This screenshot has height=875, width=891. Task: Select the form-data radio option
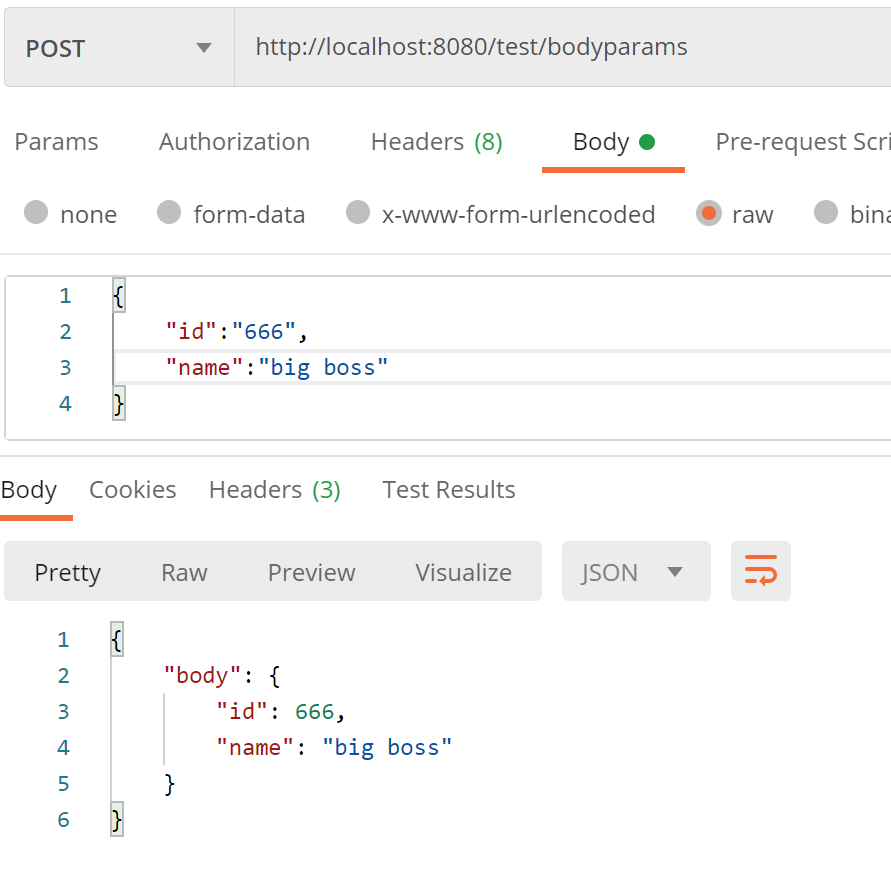170,213
